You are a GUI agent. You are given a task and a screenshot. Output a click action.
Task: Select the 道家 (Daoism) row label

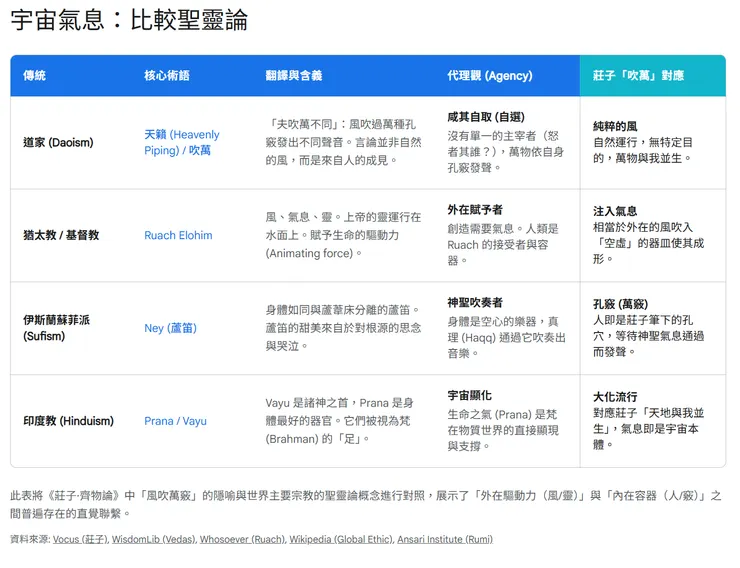pos(58,142)
